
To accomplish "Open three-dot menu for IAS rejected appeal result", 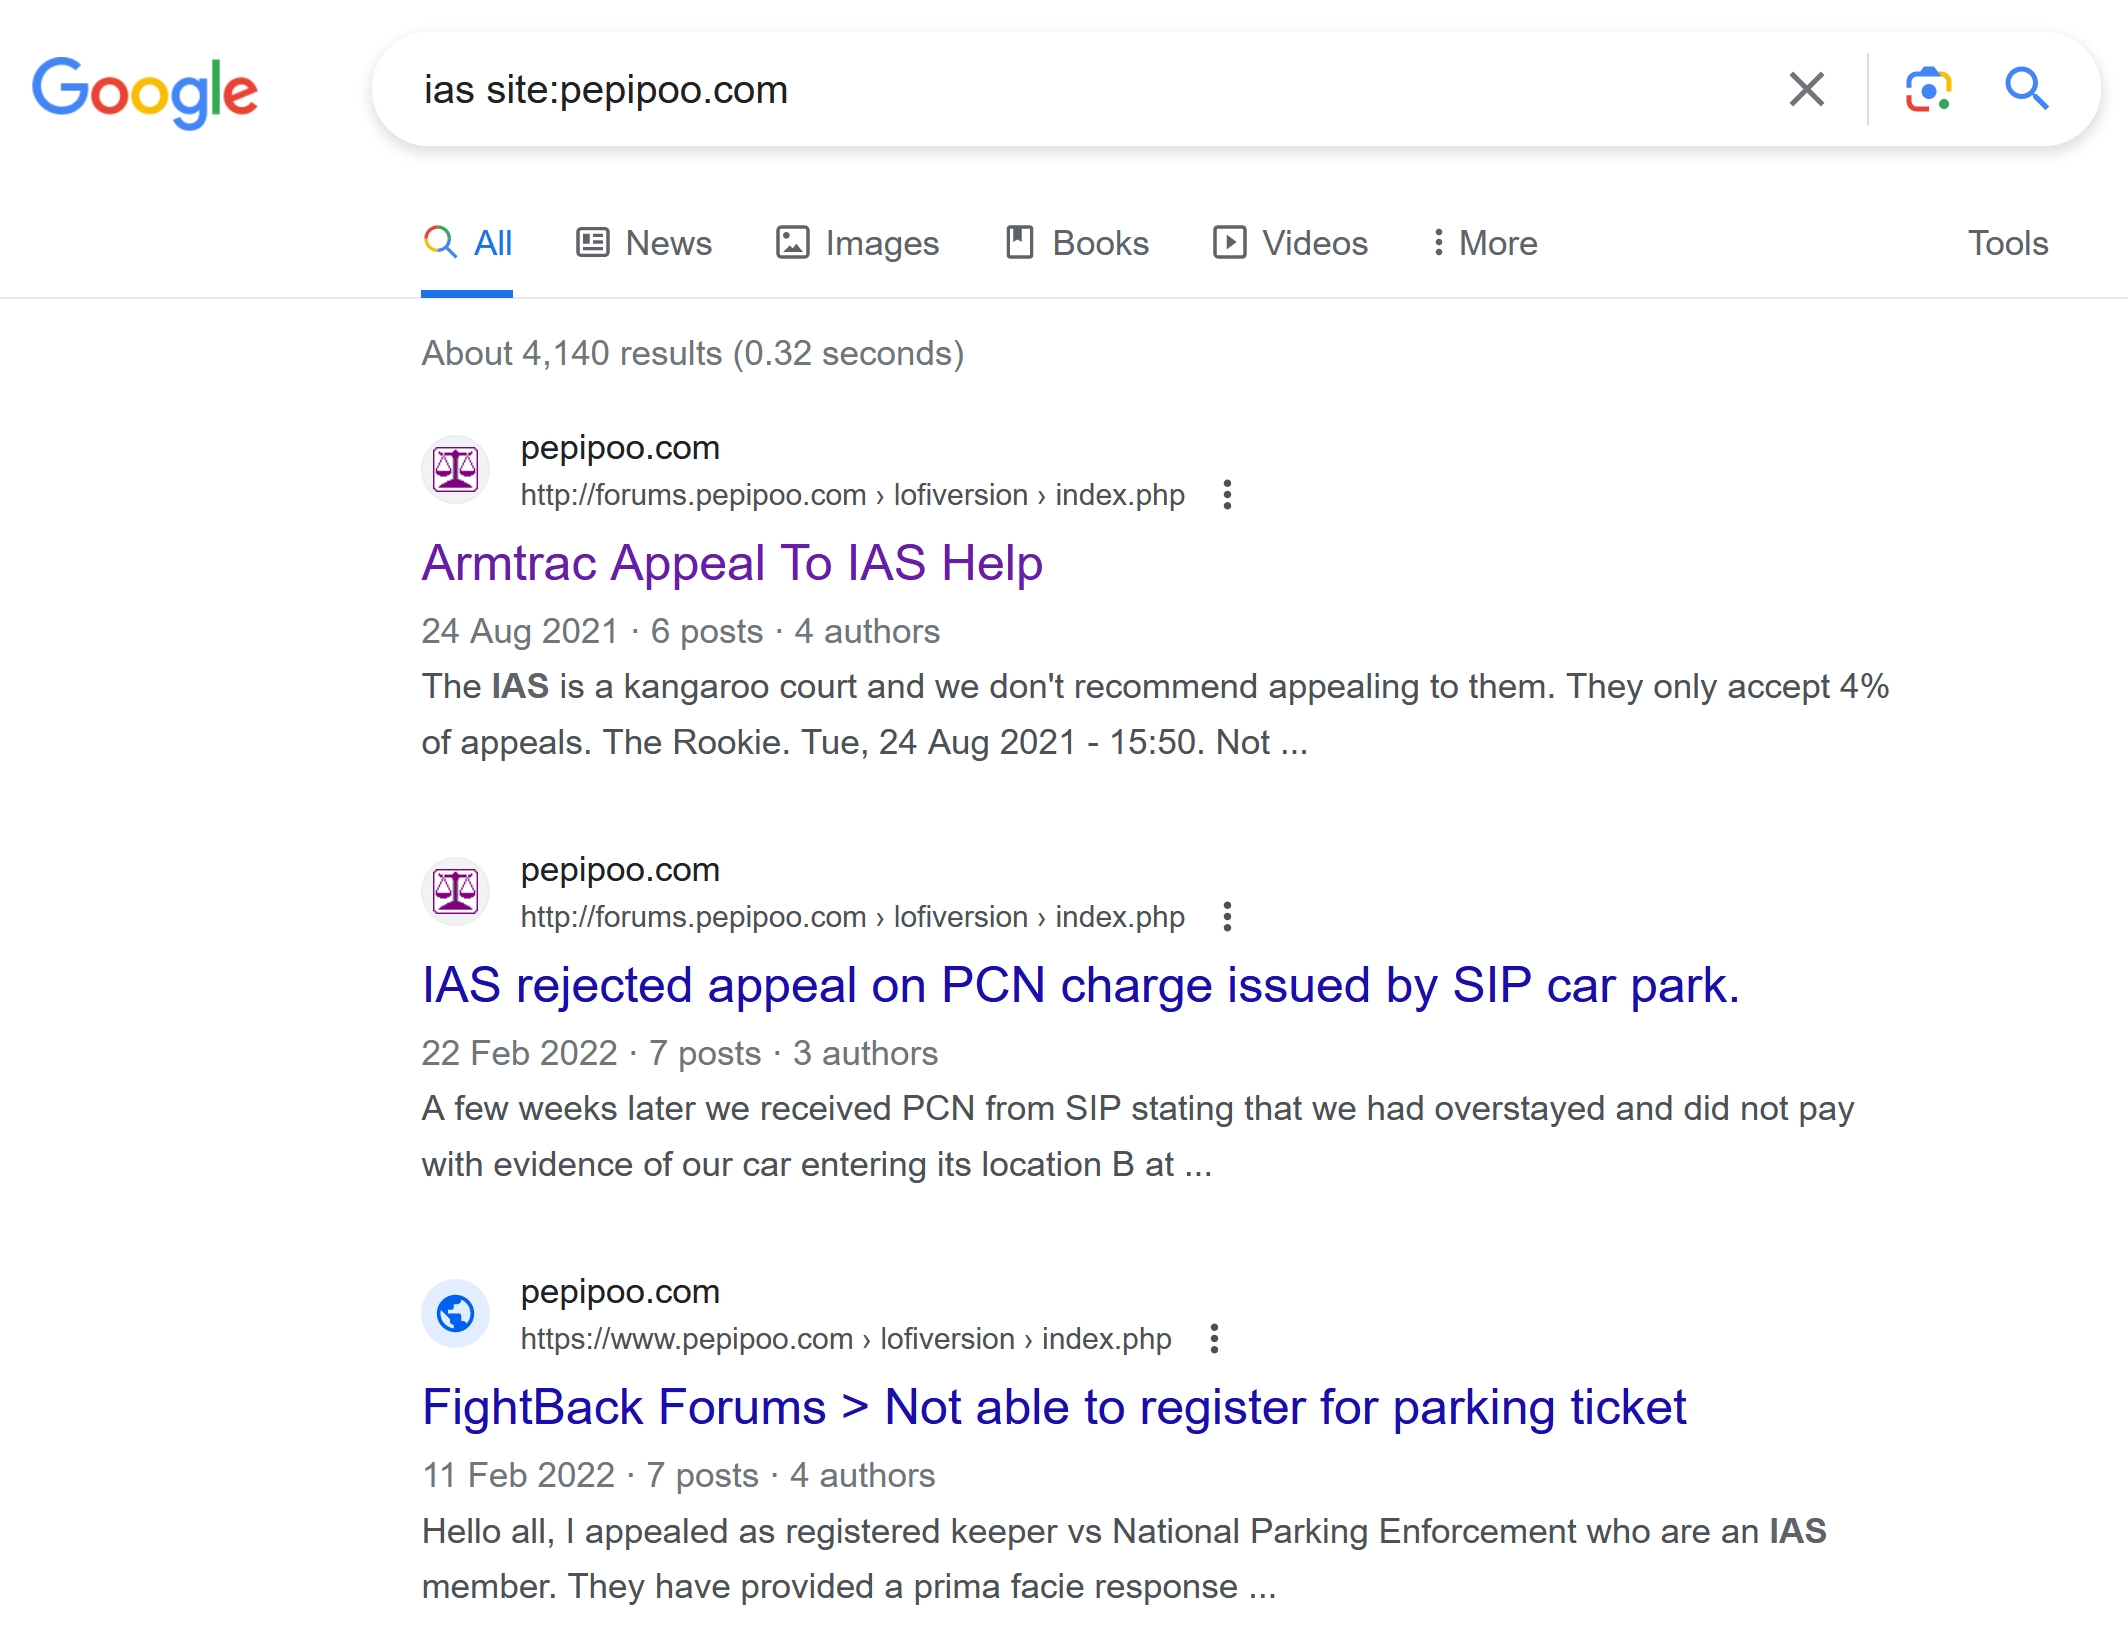I will 1227,917.
